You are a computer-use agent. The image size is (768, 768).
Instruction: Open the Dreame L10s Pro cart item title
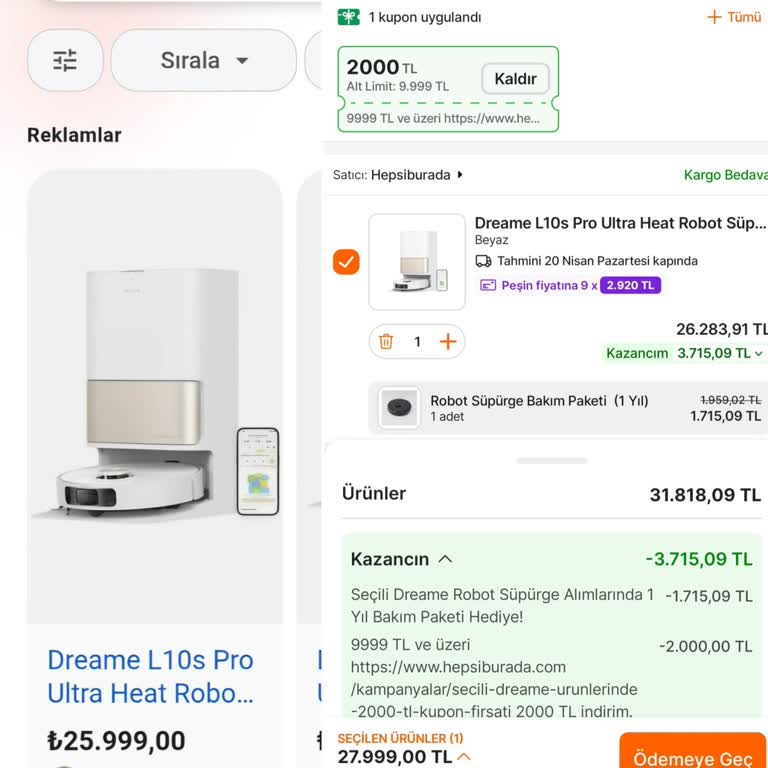(620, 223)
